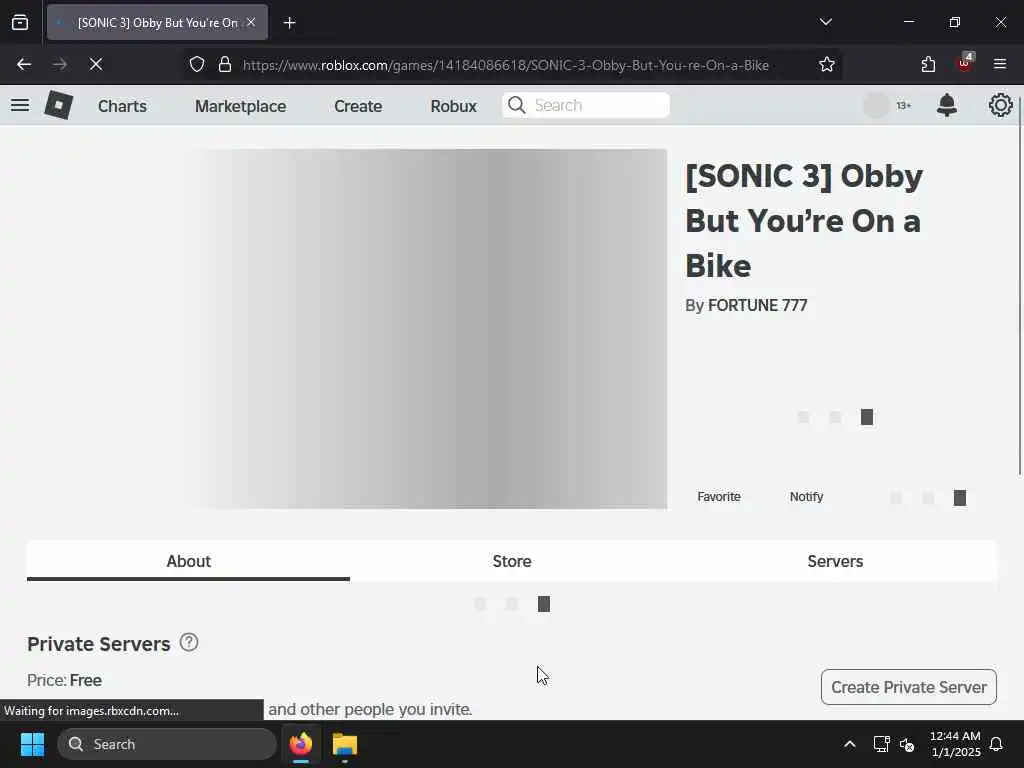Open Firefox from the taskbar
Image resolution: width=1024 pixels, height=768 pixels.
click(x=301, y=744)
